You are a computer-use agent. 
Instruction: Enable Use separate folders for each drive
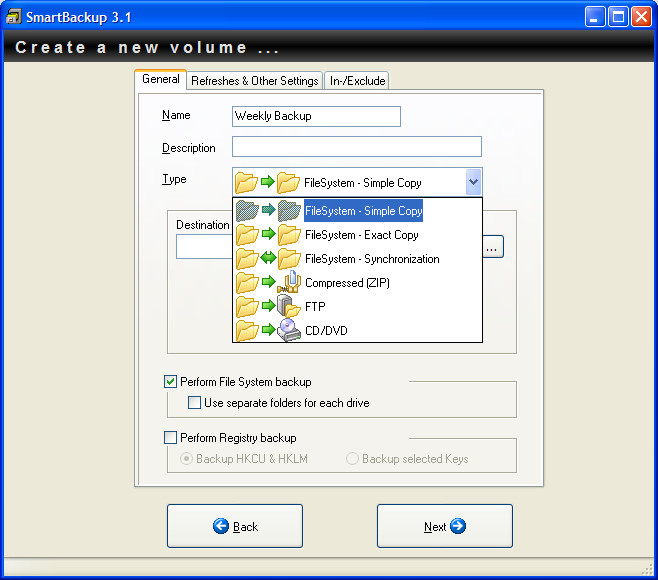(194, 402)
